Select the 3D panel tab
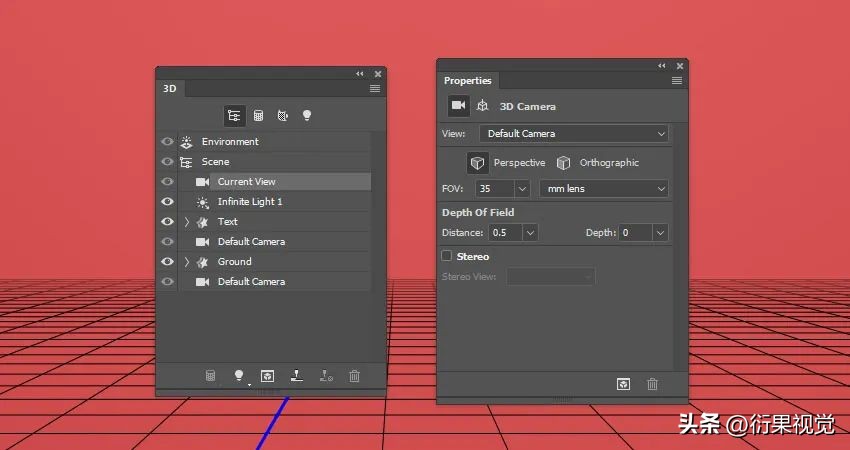The width and height of the screenshot is (850, 450). pyautogui.click(x=170, y=88)
